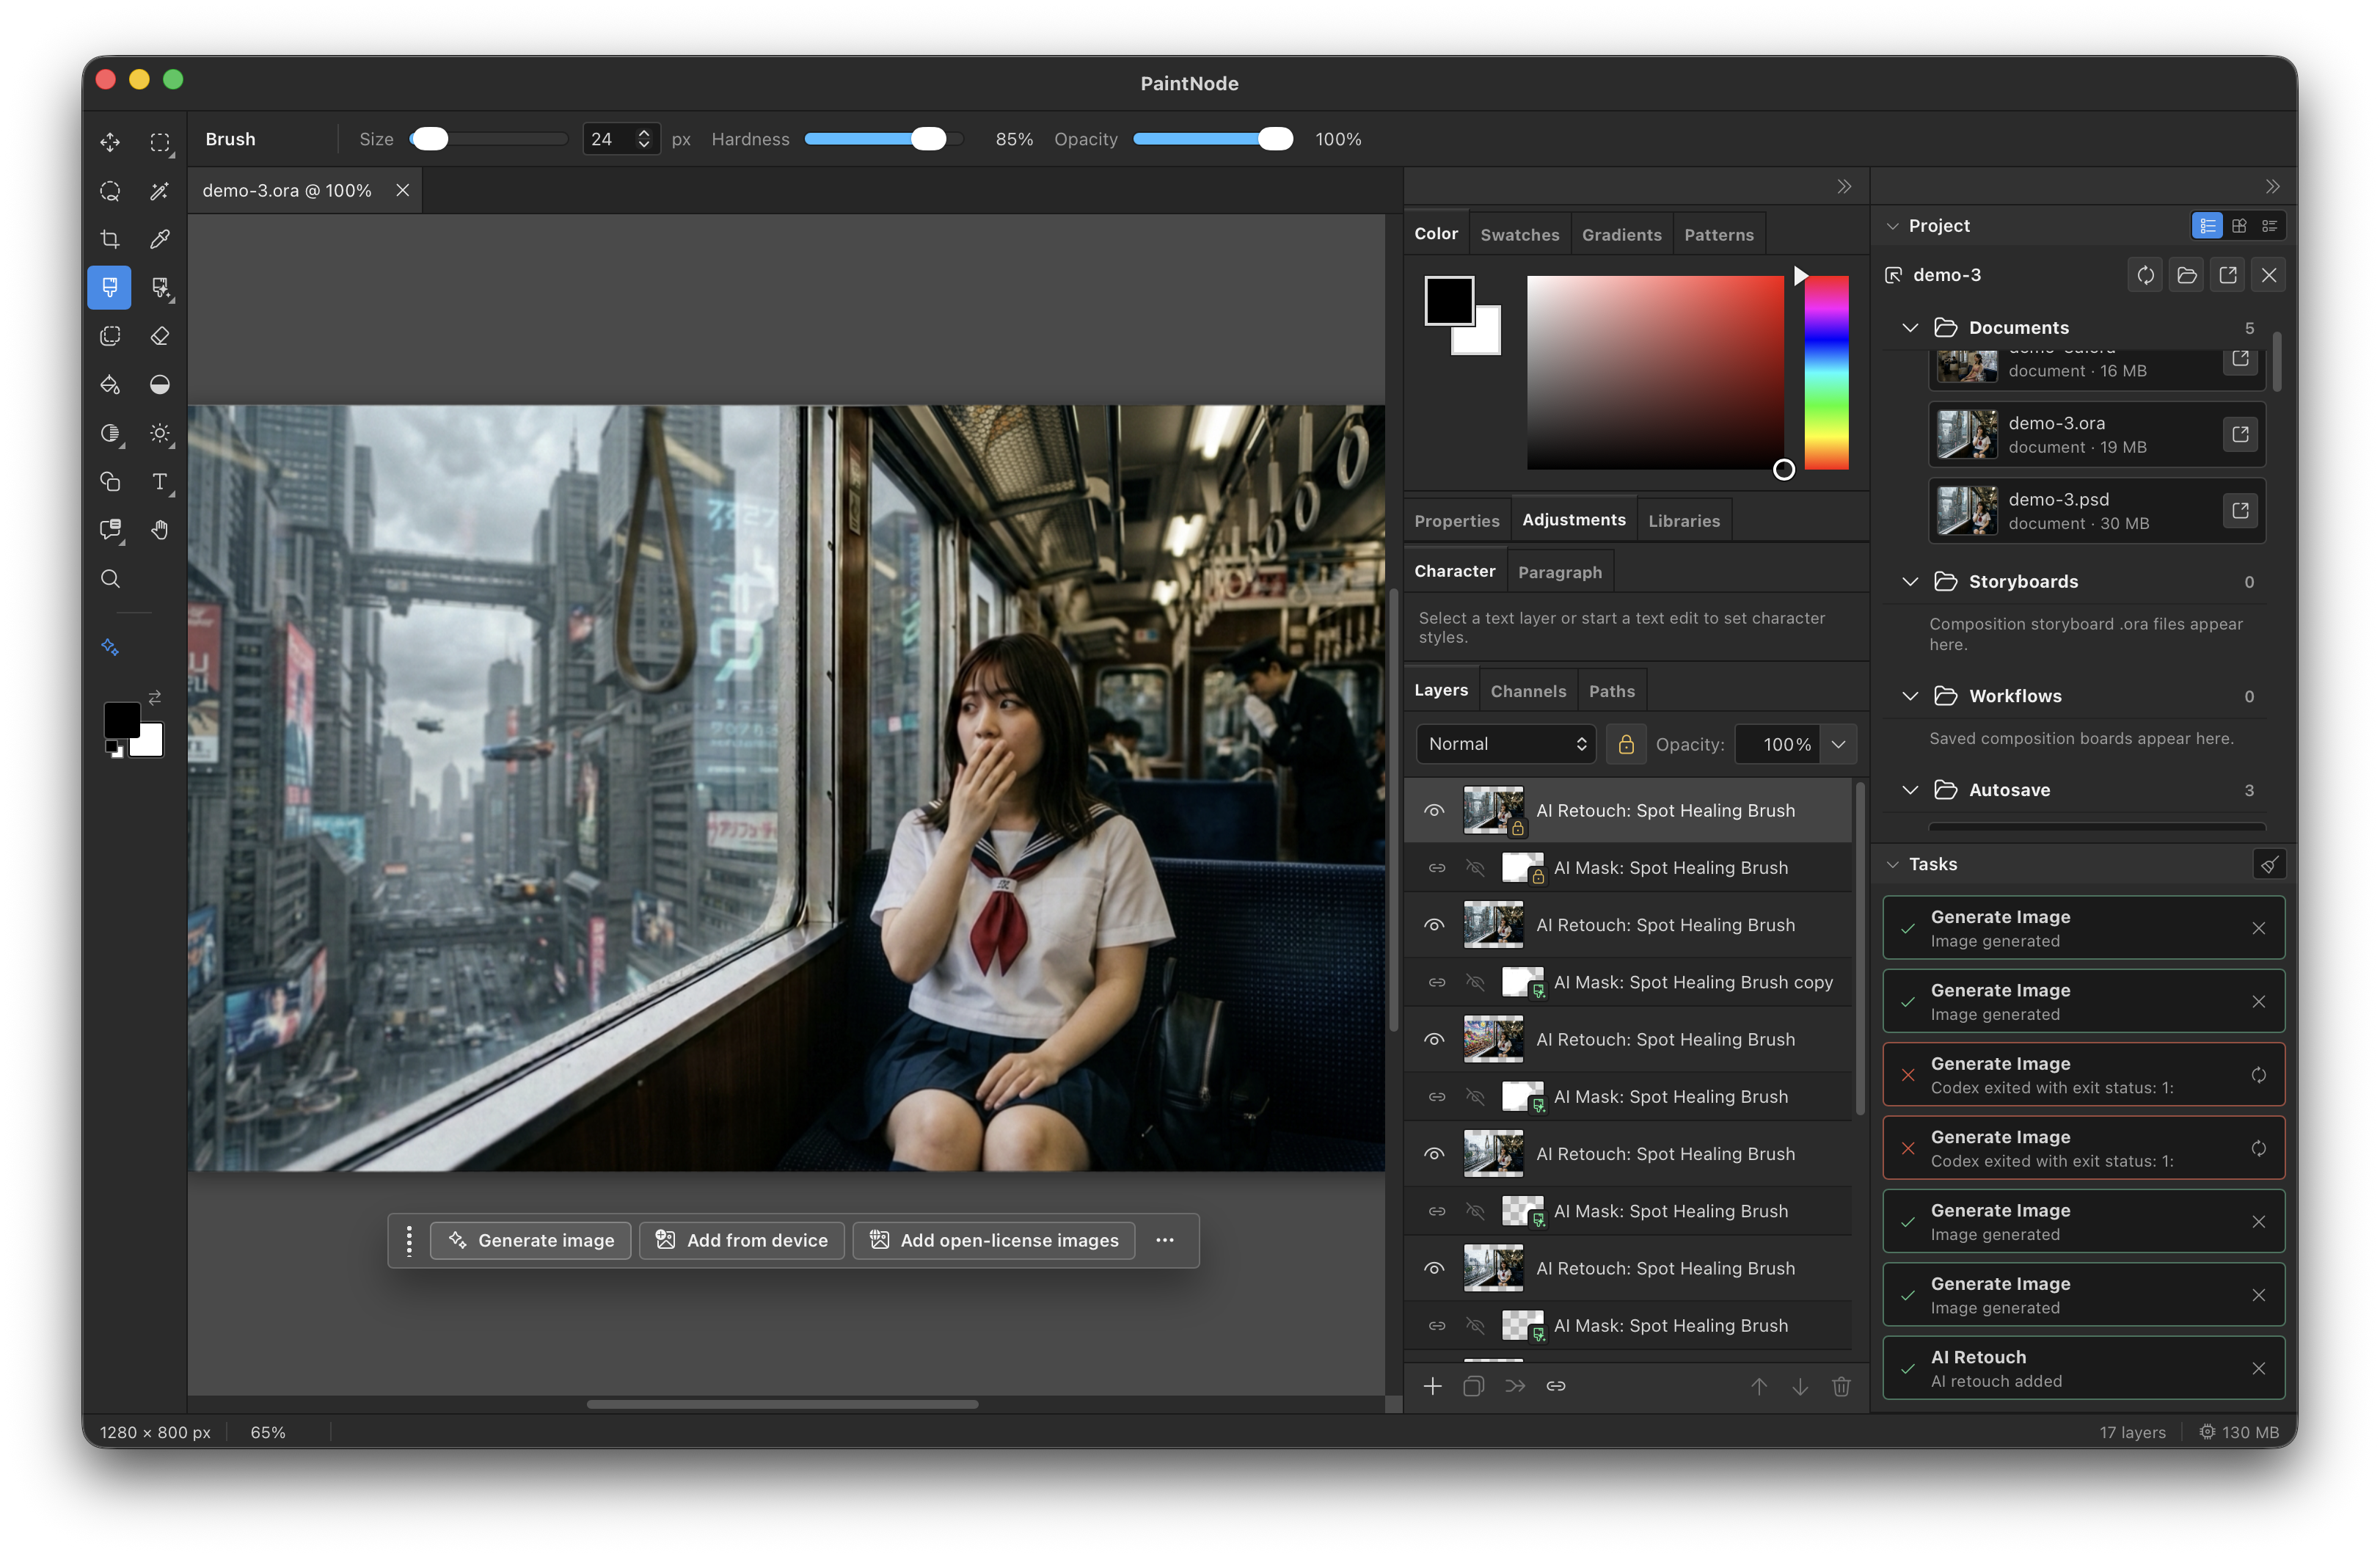Select the Eyedropper tool
This screenshot has height=1557, width=2380.
coord(159,239)
